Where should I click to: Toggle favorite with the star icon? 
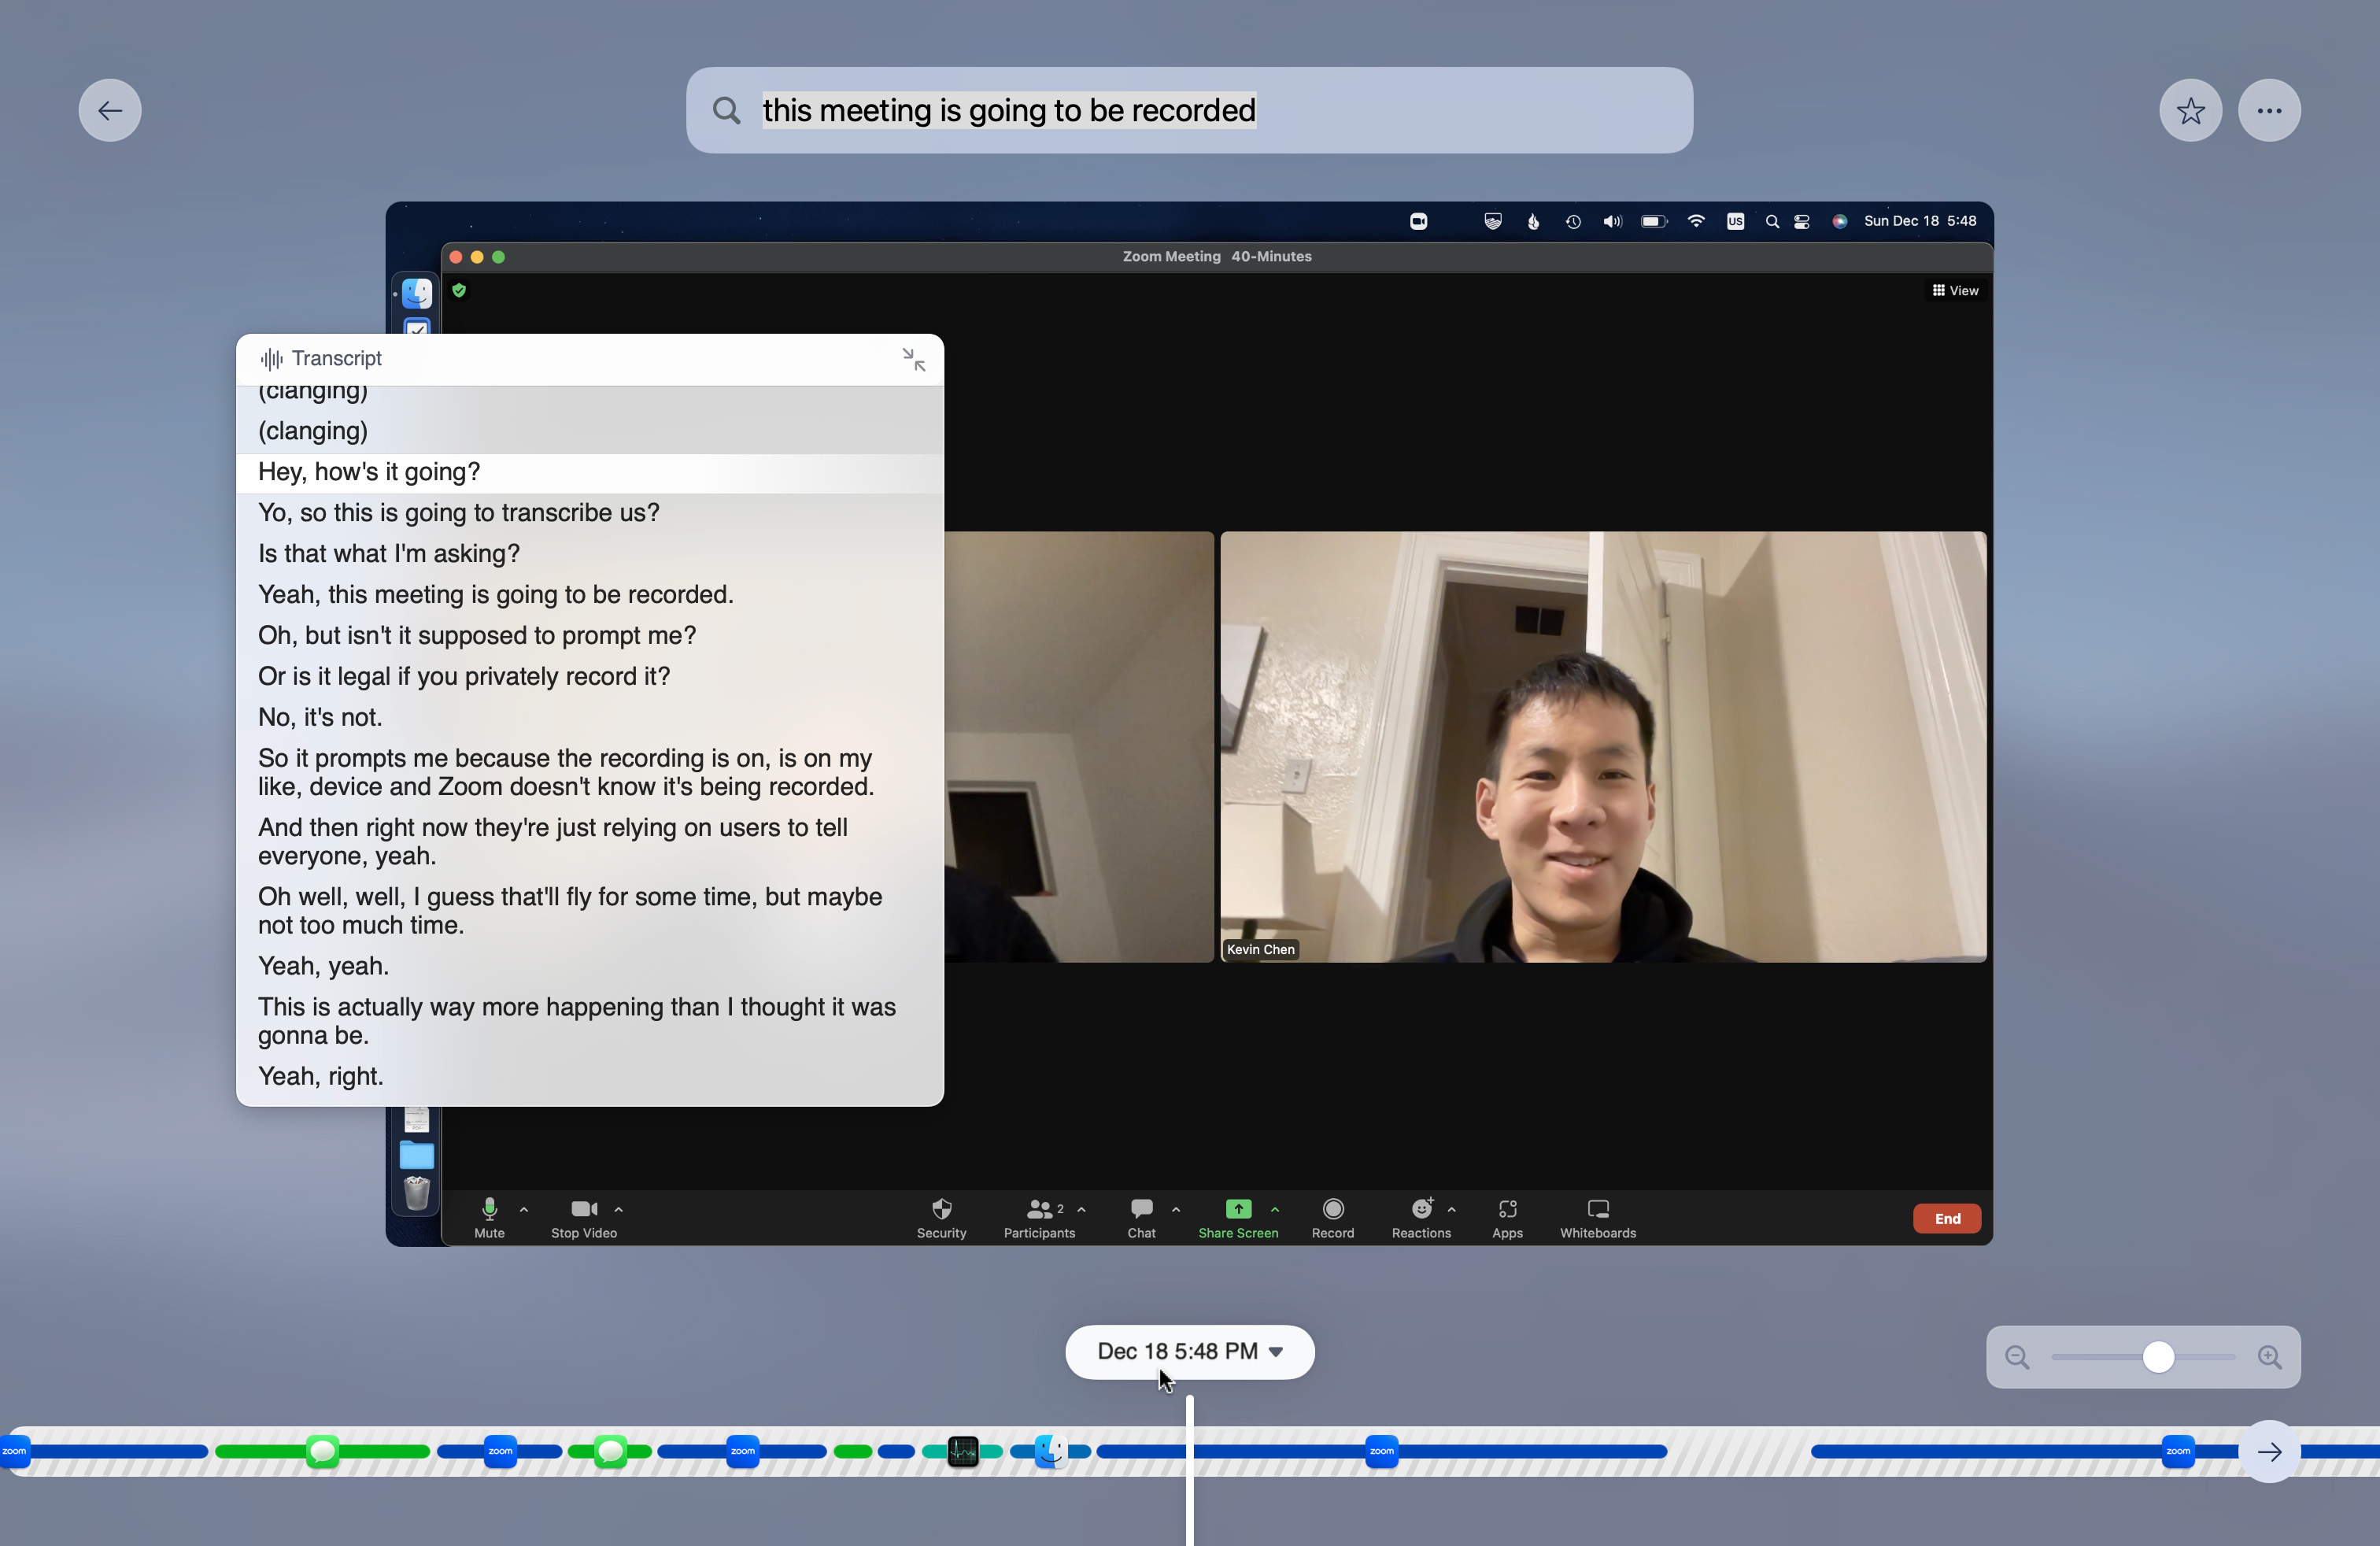pyautogui.click(x=2191, y=110)
